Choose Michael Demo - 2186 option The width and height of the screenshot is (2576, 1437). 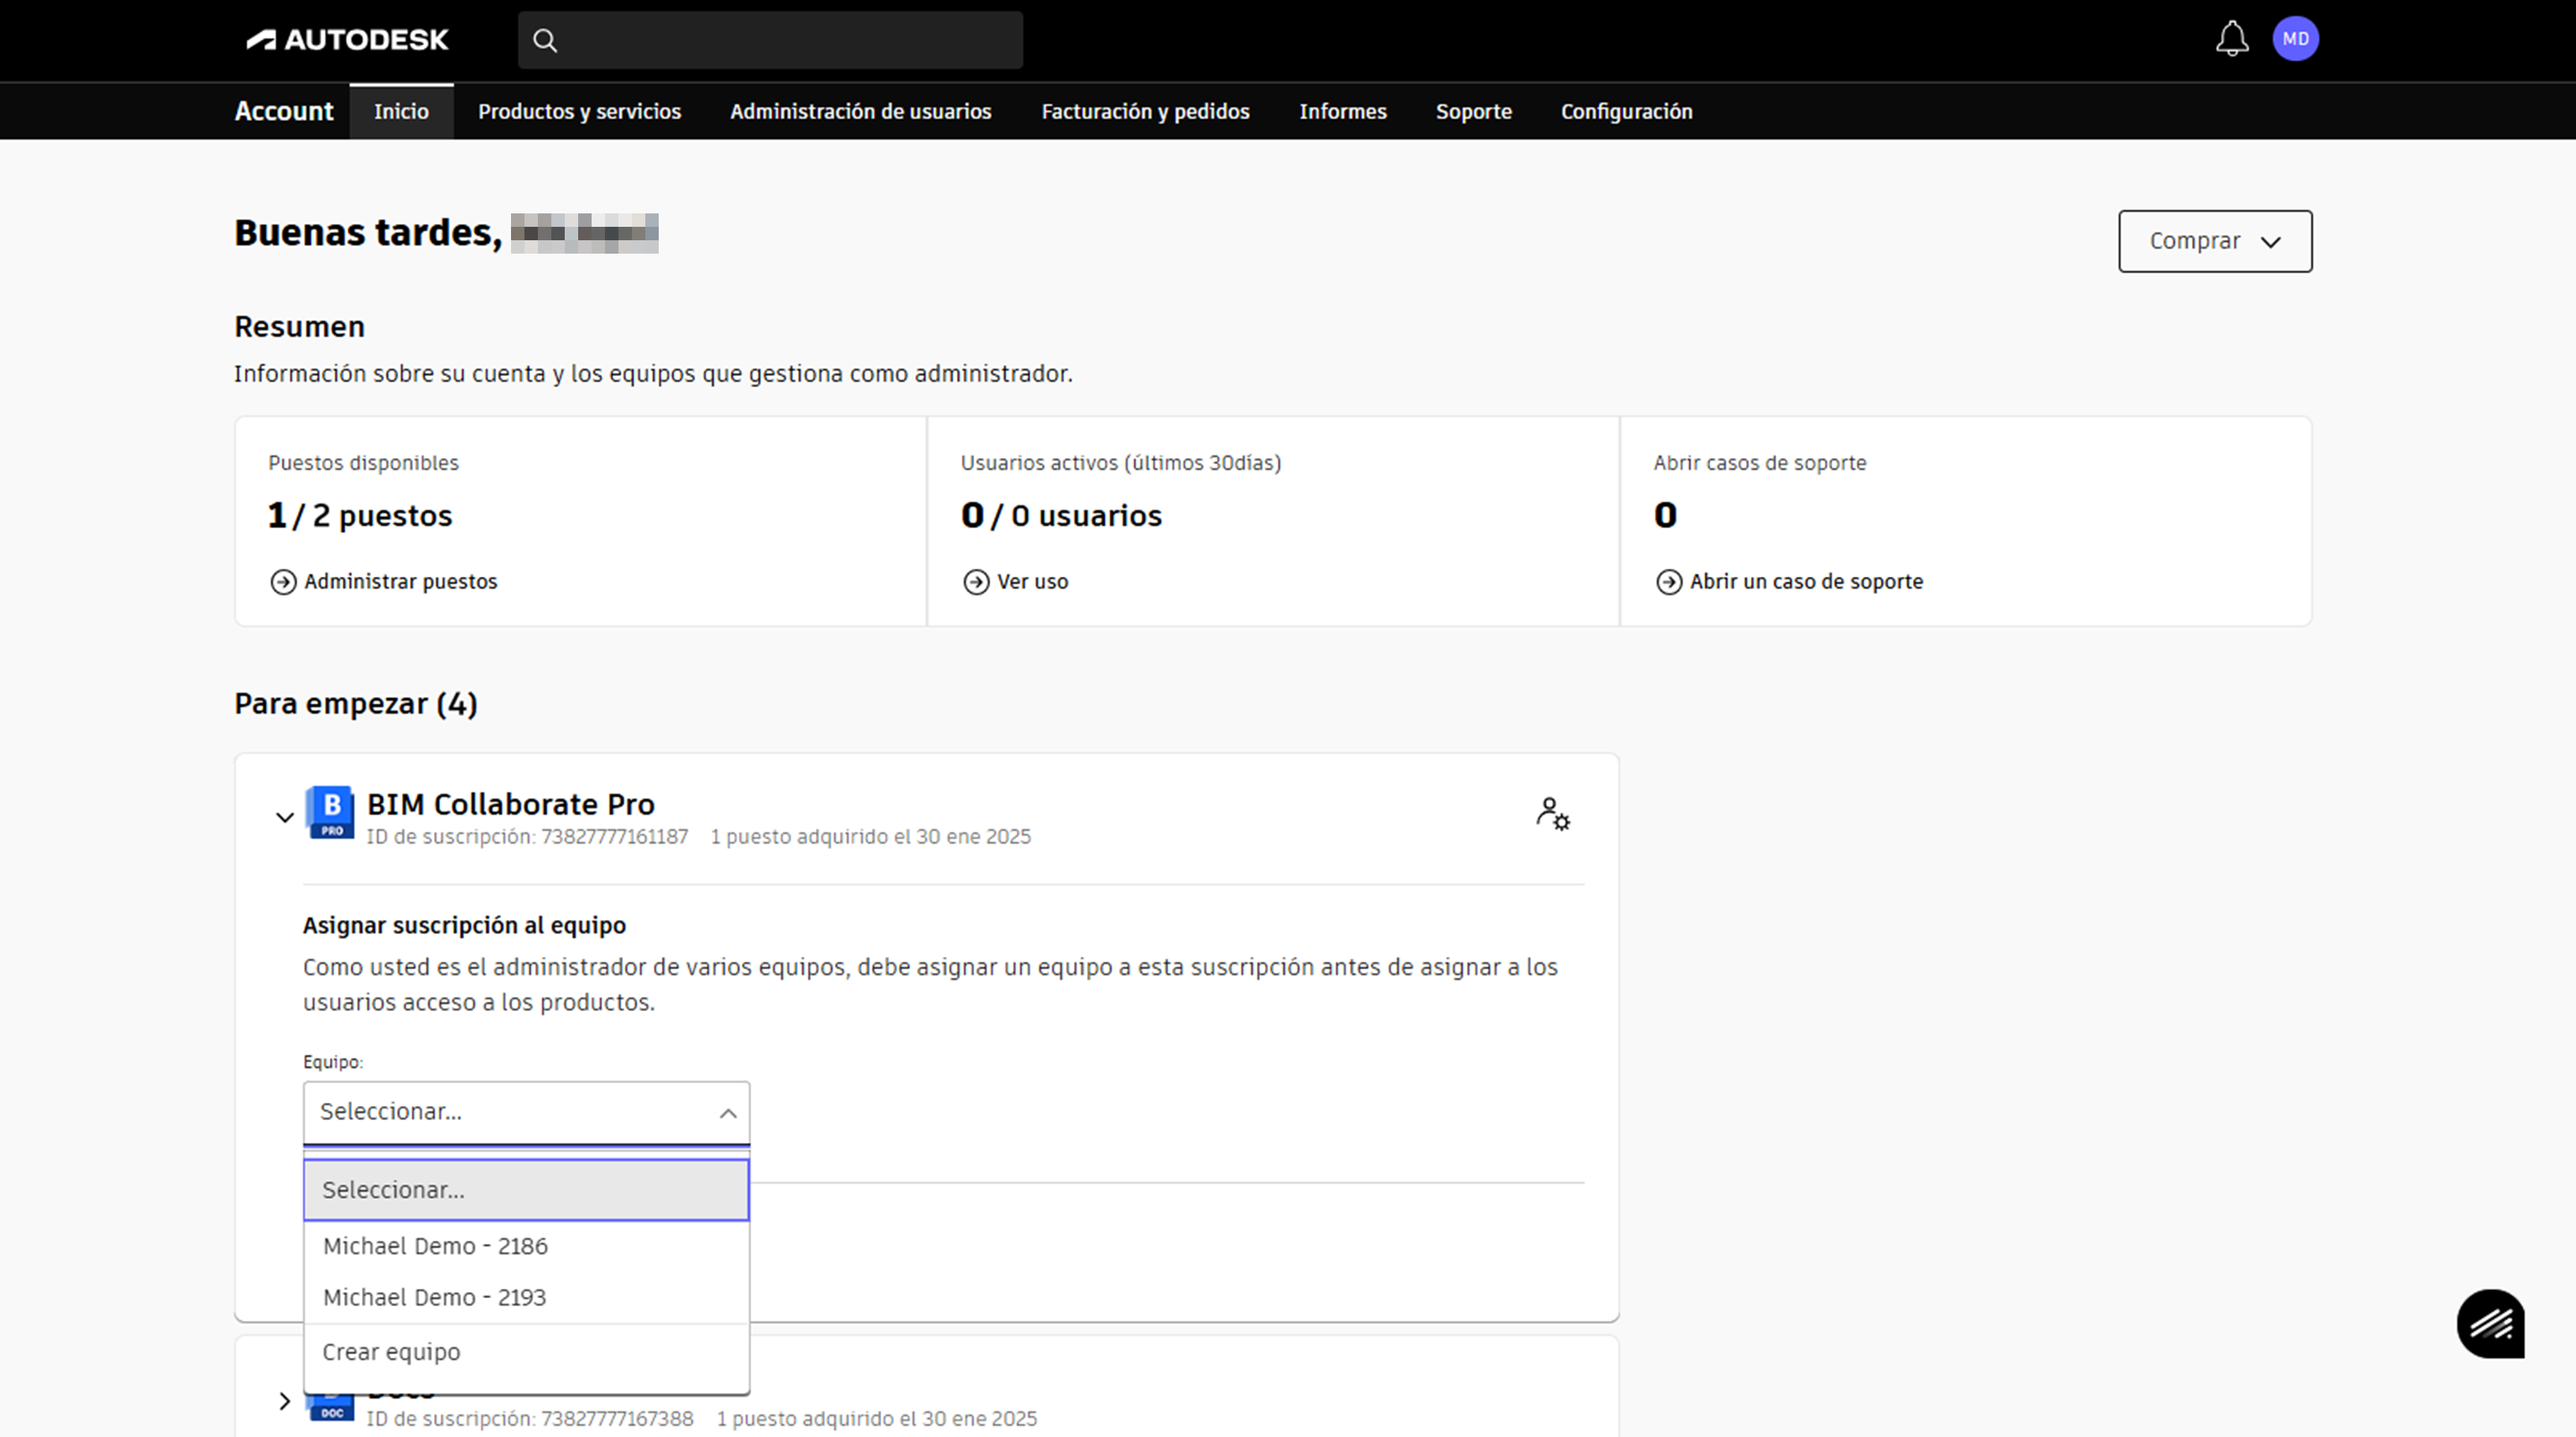point(435,1246)
